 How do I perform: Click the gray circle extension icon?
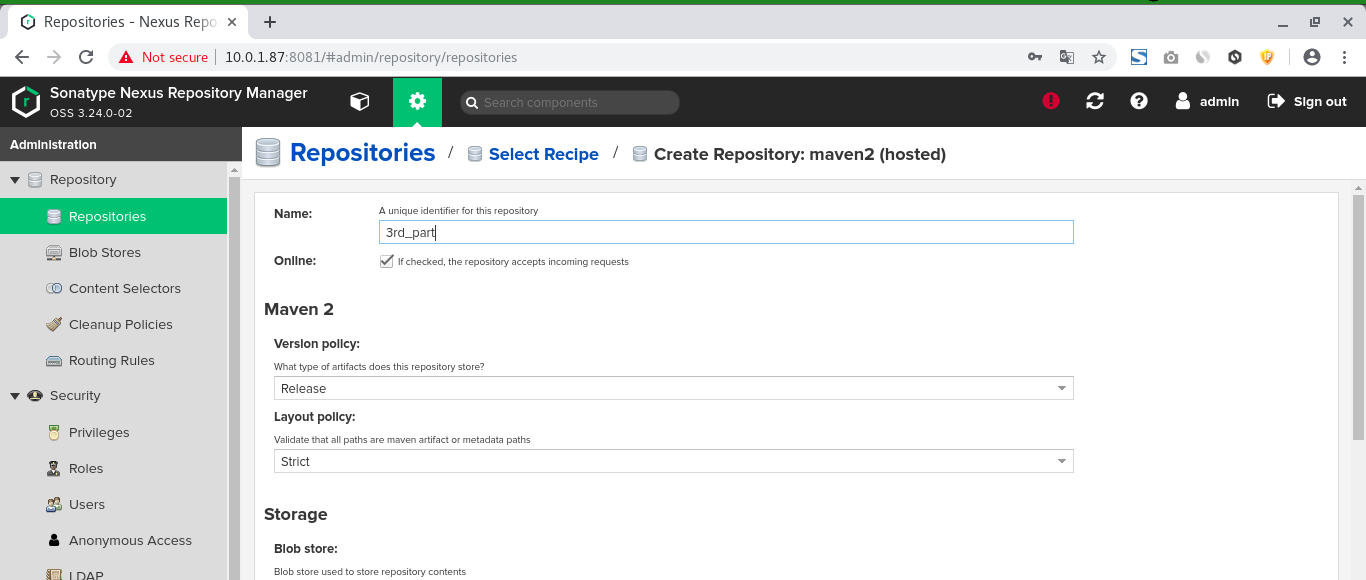click(1203, 57)
